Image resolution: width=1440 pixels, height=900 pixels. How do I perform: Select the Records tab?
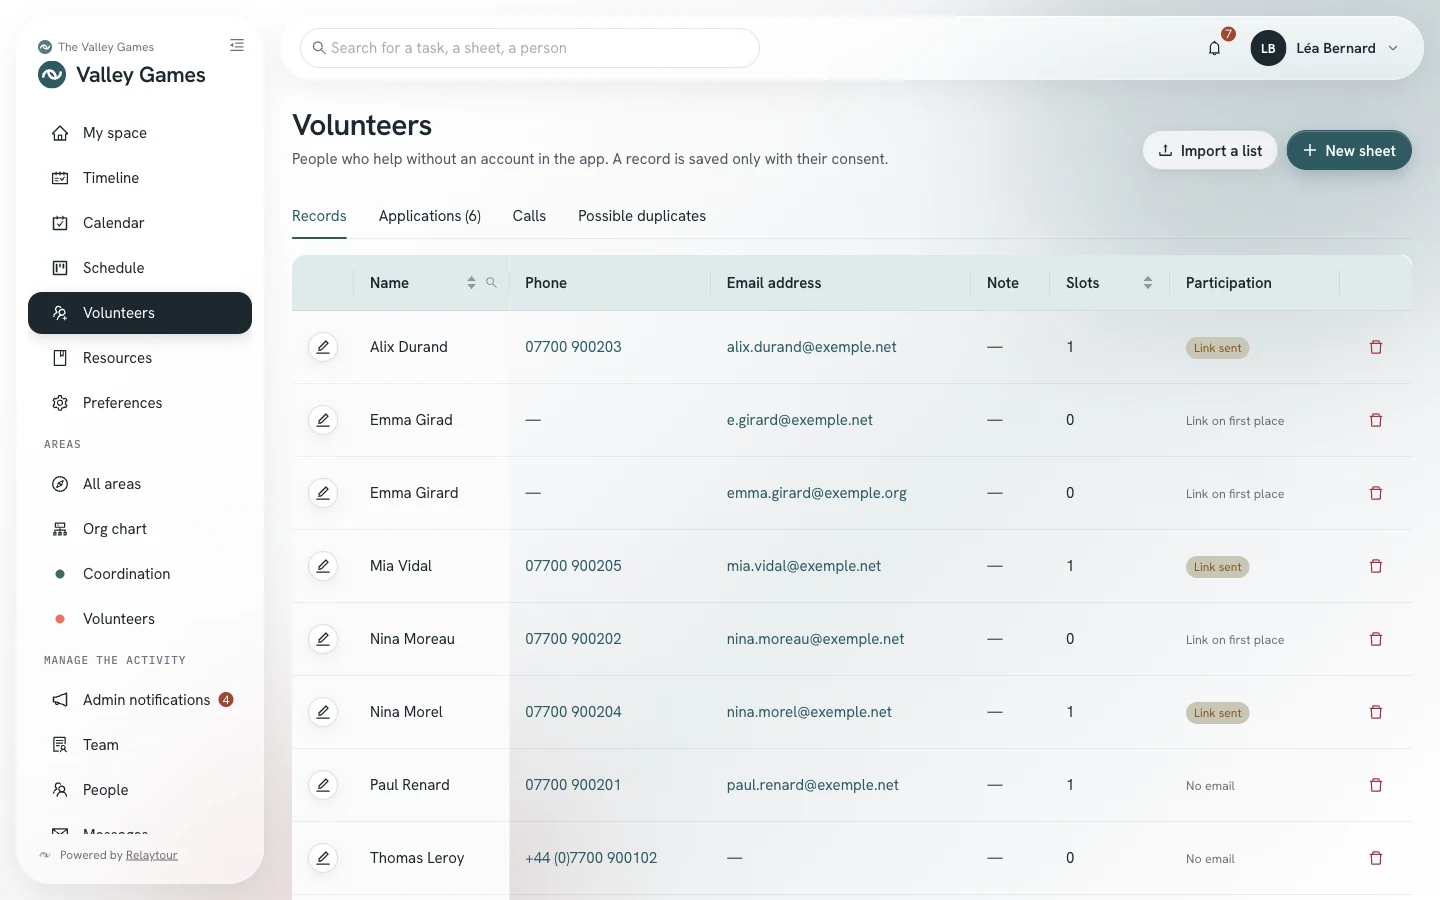pos(319,216)
